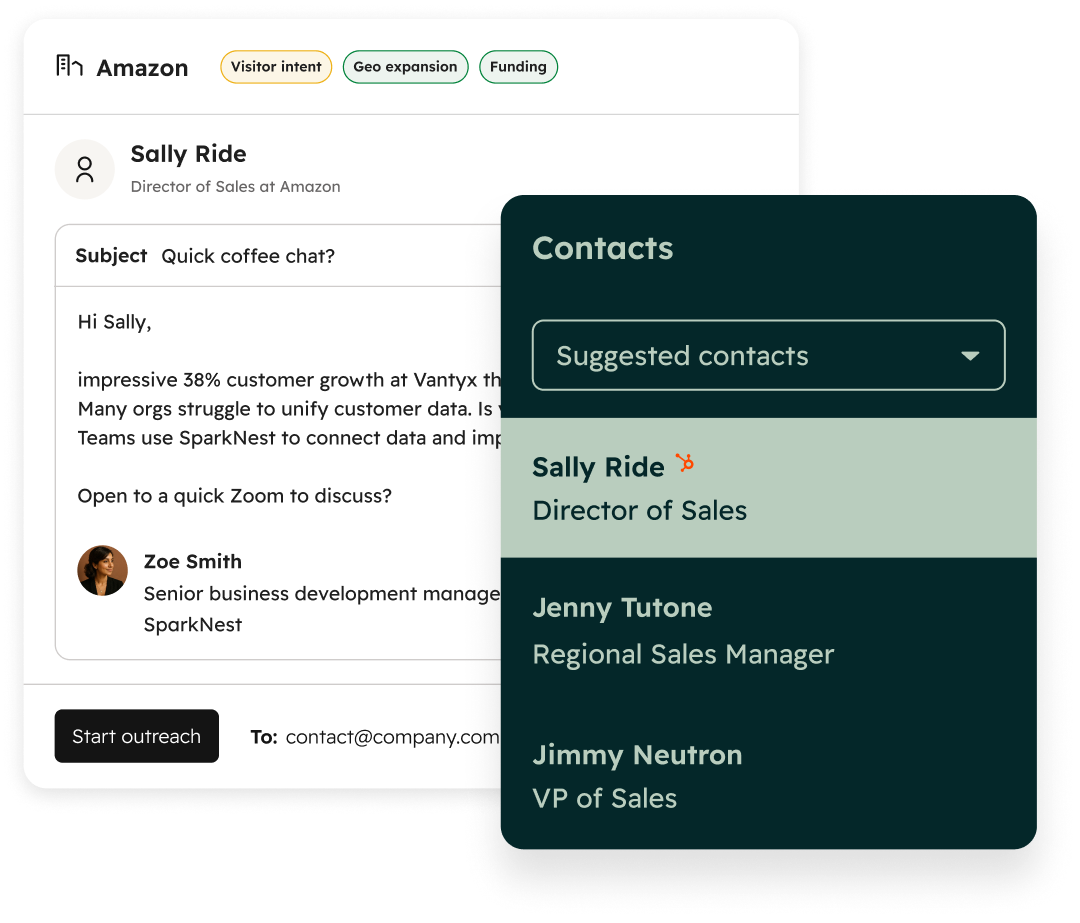Click 'Open to a quick Zoom to discuss?'
This screenshot has width=1080, height=923.
pos(235,496)
